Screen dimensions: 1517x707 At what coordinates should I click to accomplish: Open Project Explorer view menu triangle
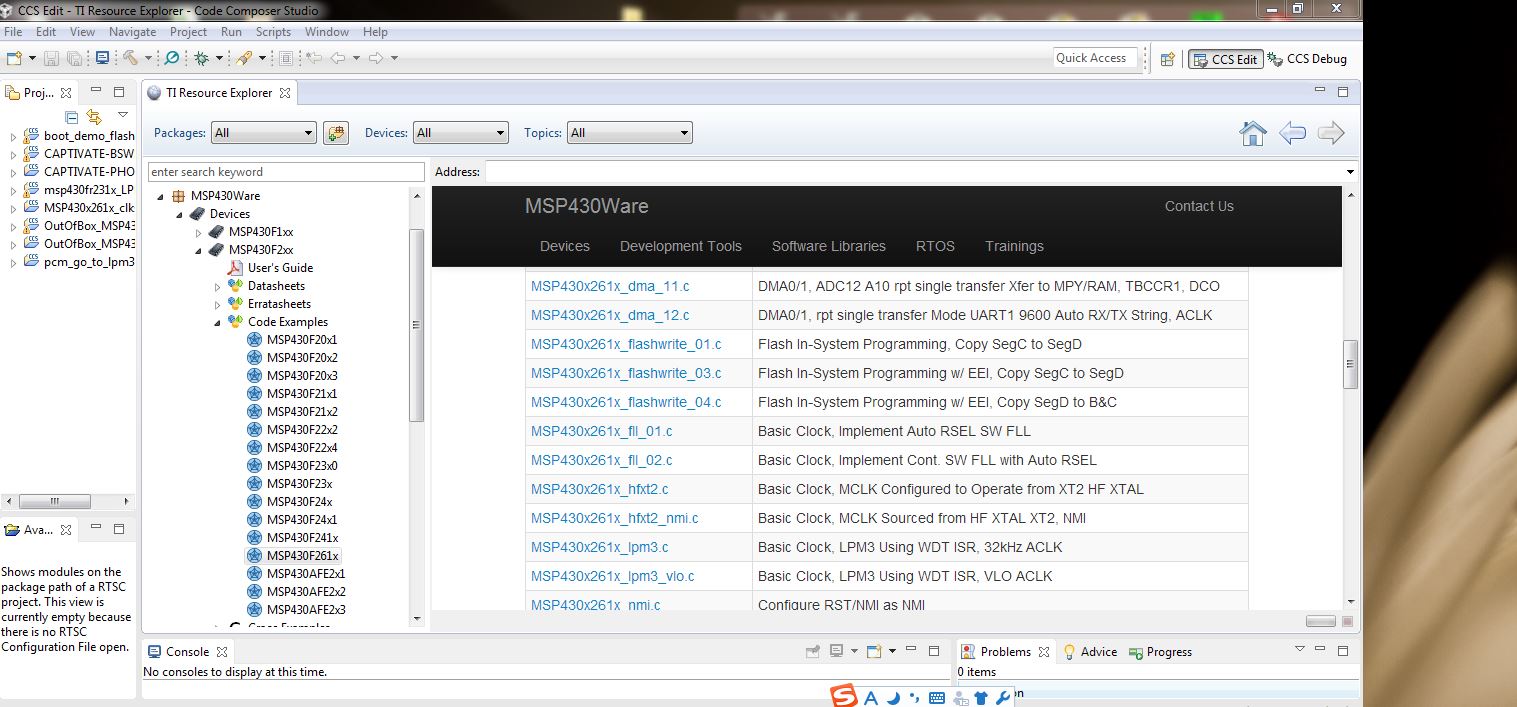[x=123, y=114]
